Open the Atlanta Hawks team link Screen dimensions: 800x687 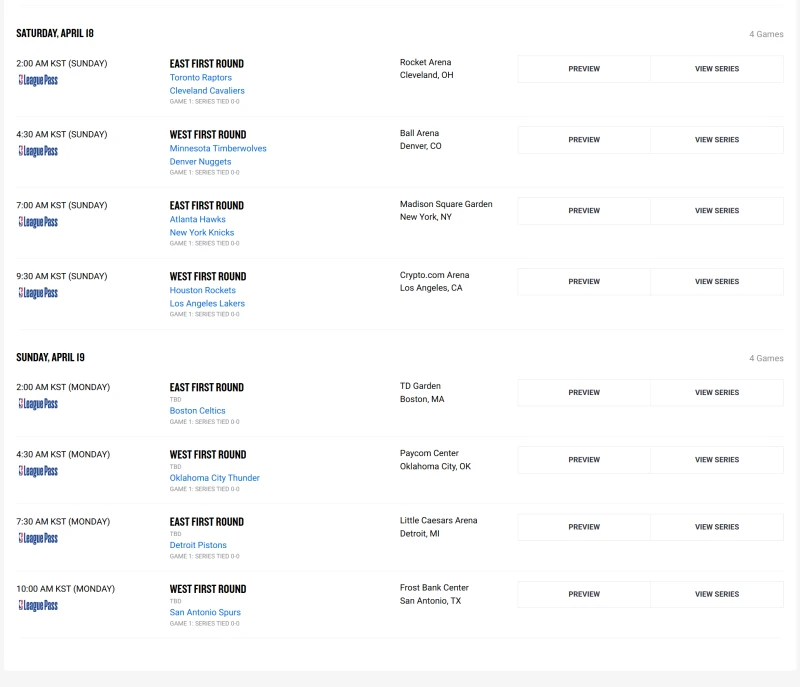(197, 219)
